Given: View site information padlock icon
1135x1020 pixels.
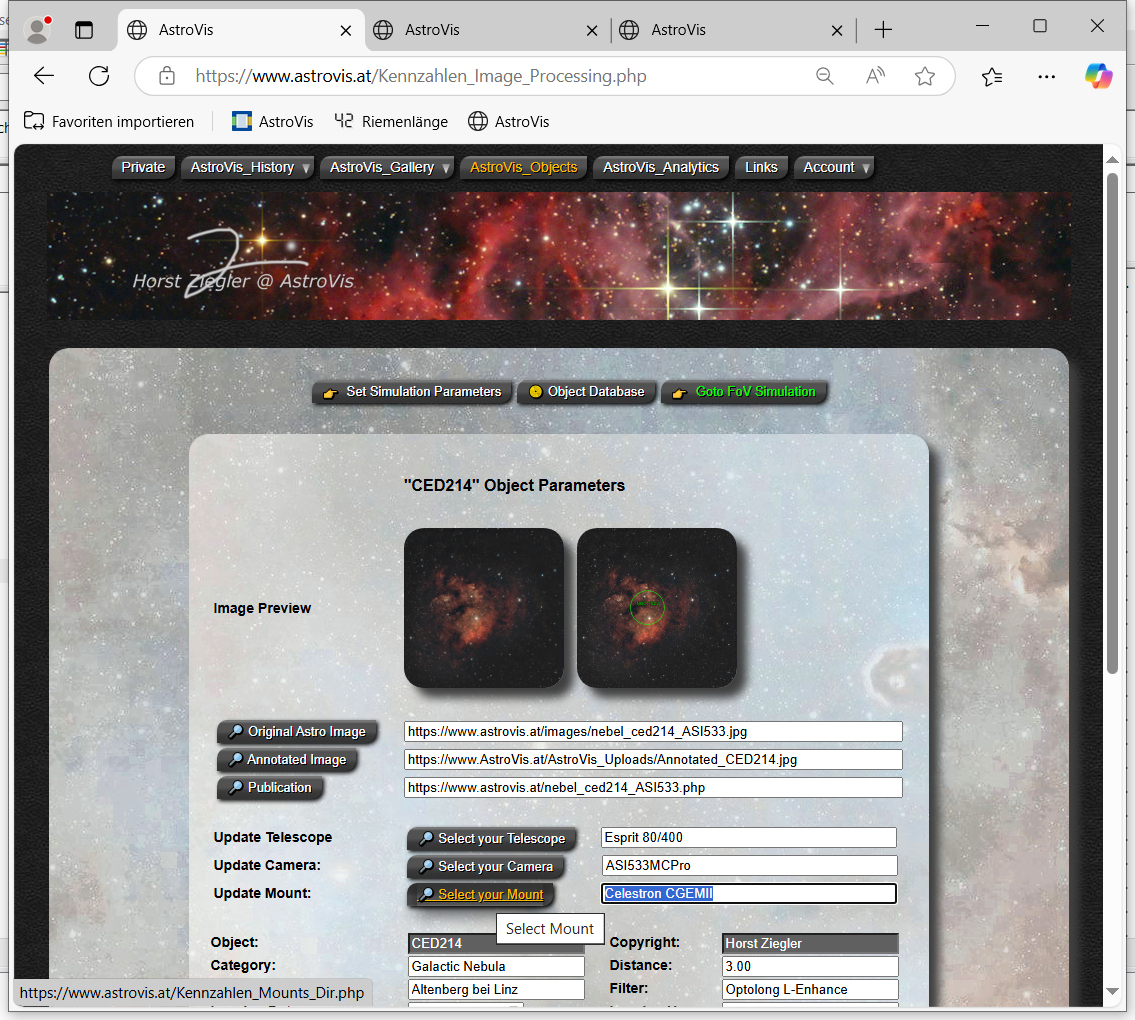Looking at the screenshot, I should [167, 76].
